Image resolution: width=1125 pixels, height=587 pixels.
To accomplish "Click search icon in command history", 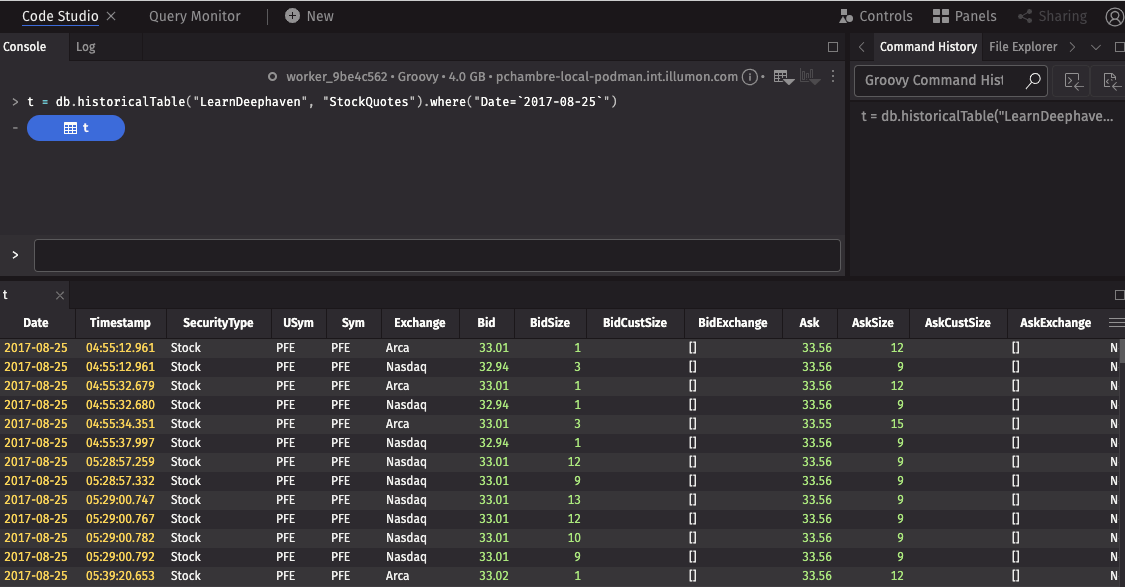I will [x=1033, y=81].
